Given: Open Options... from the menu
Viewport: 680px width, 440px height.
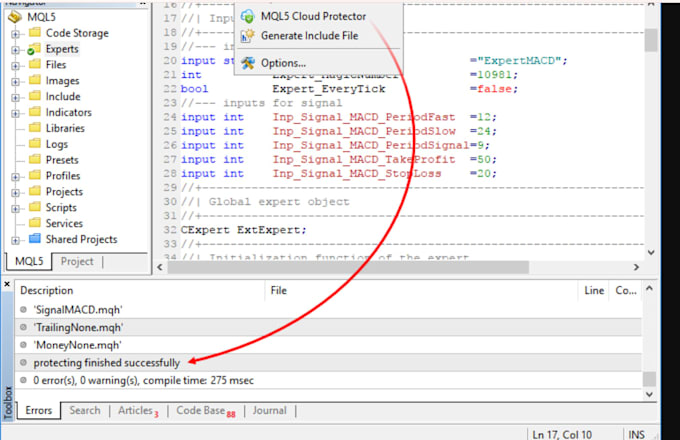Looking at the screenshot, I should click(318, 63).
